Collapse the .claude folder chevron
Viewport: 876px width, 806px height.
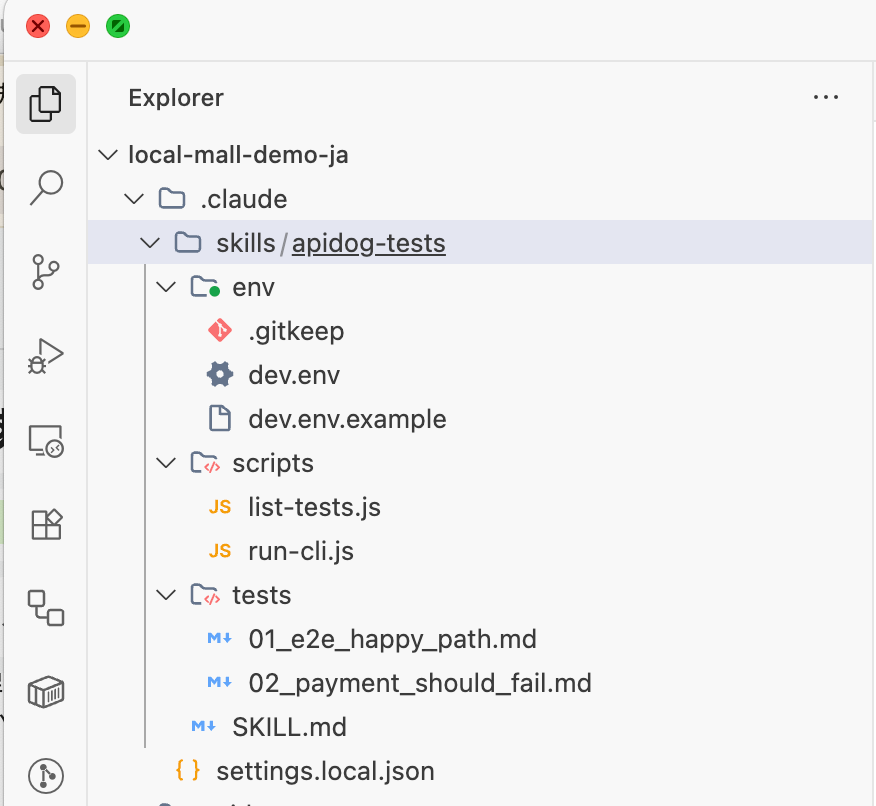pyautogui.click(x=134, y=199)
